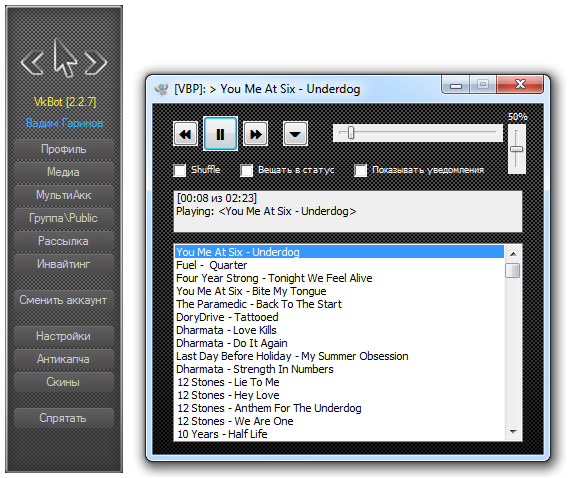Click the Сменить аккаунт button
The image size is (570, 478).
(64, 300)
